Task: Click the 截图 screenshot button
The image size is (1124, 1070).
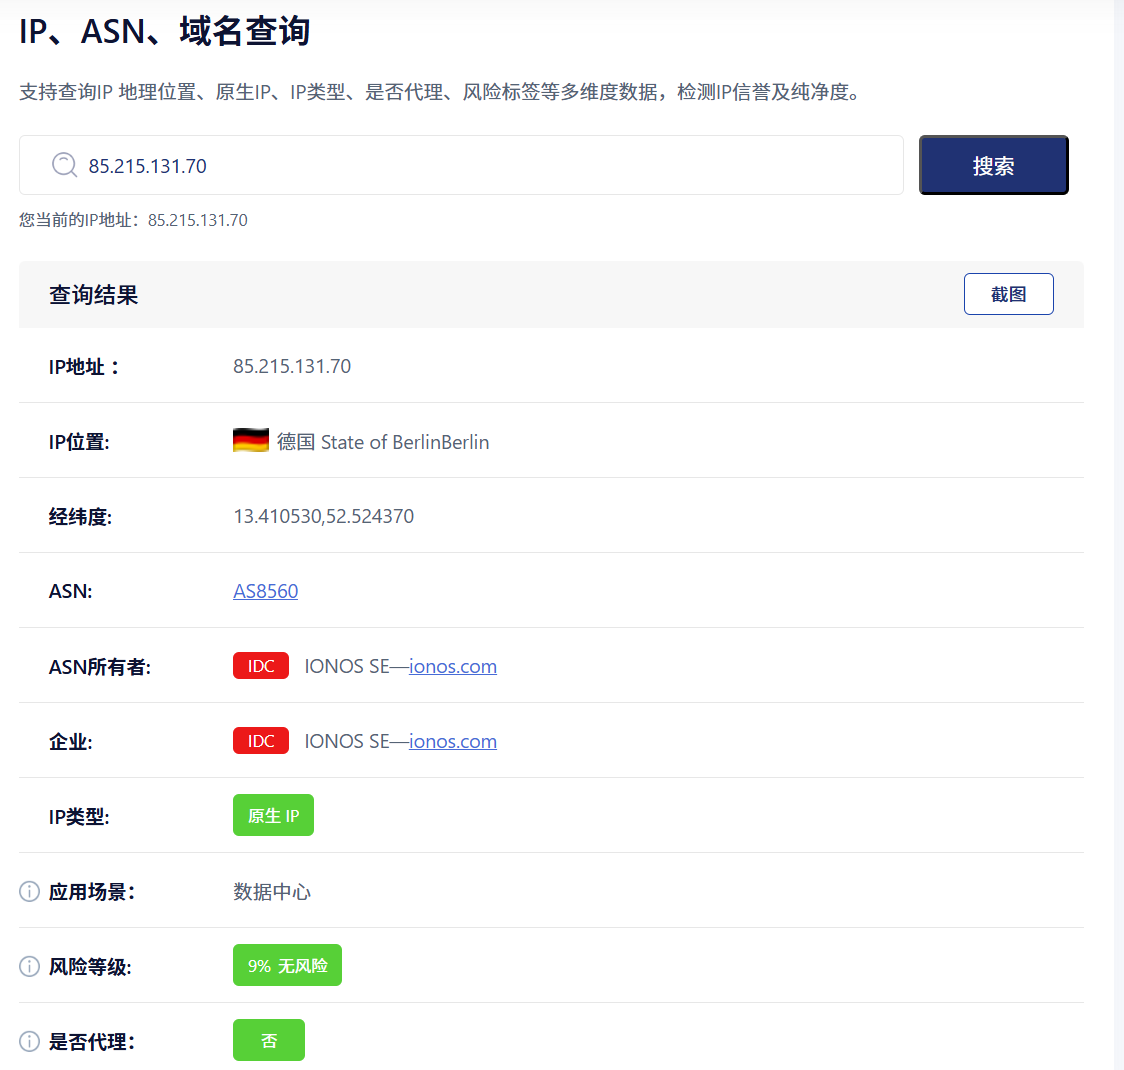Action: 1008,294
